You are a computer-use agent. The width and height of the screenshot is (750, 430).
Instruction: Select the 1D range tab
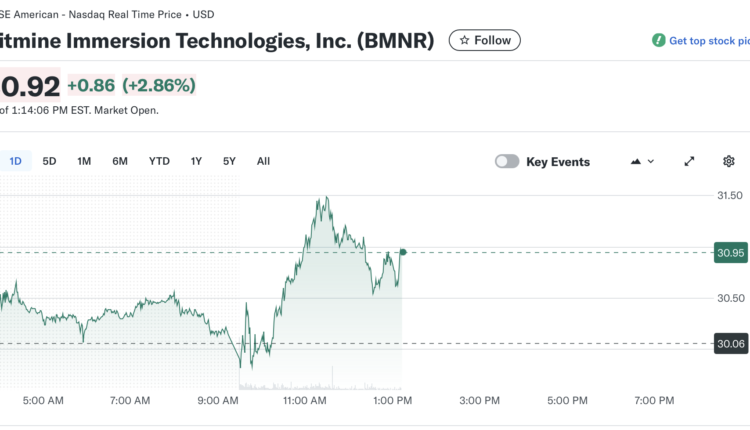click(16, 161)
